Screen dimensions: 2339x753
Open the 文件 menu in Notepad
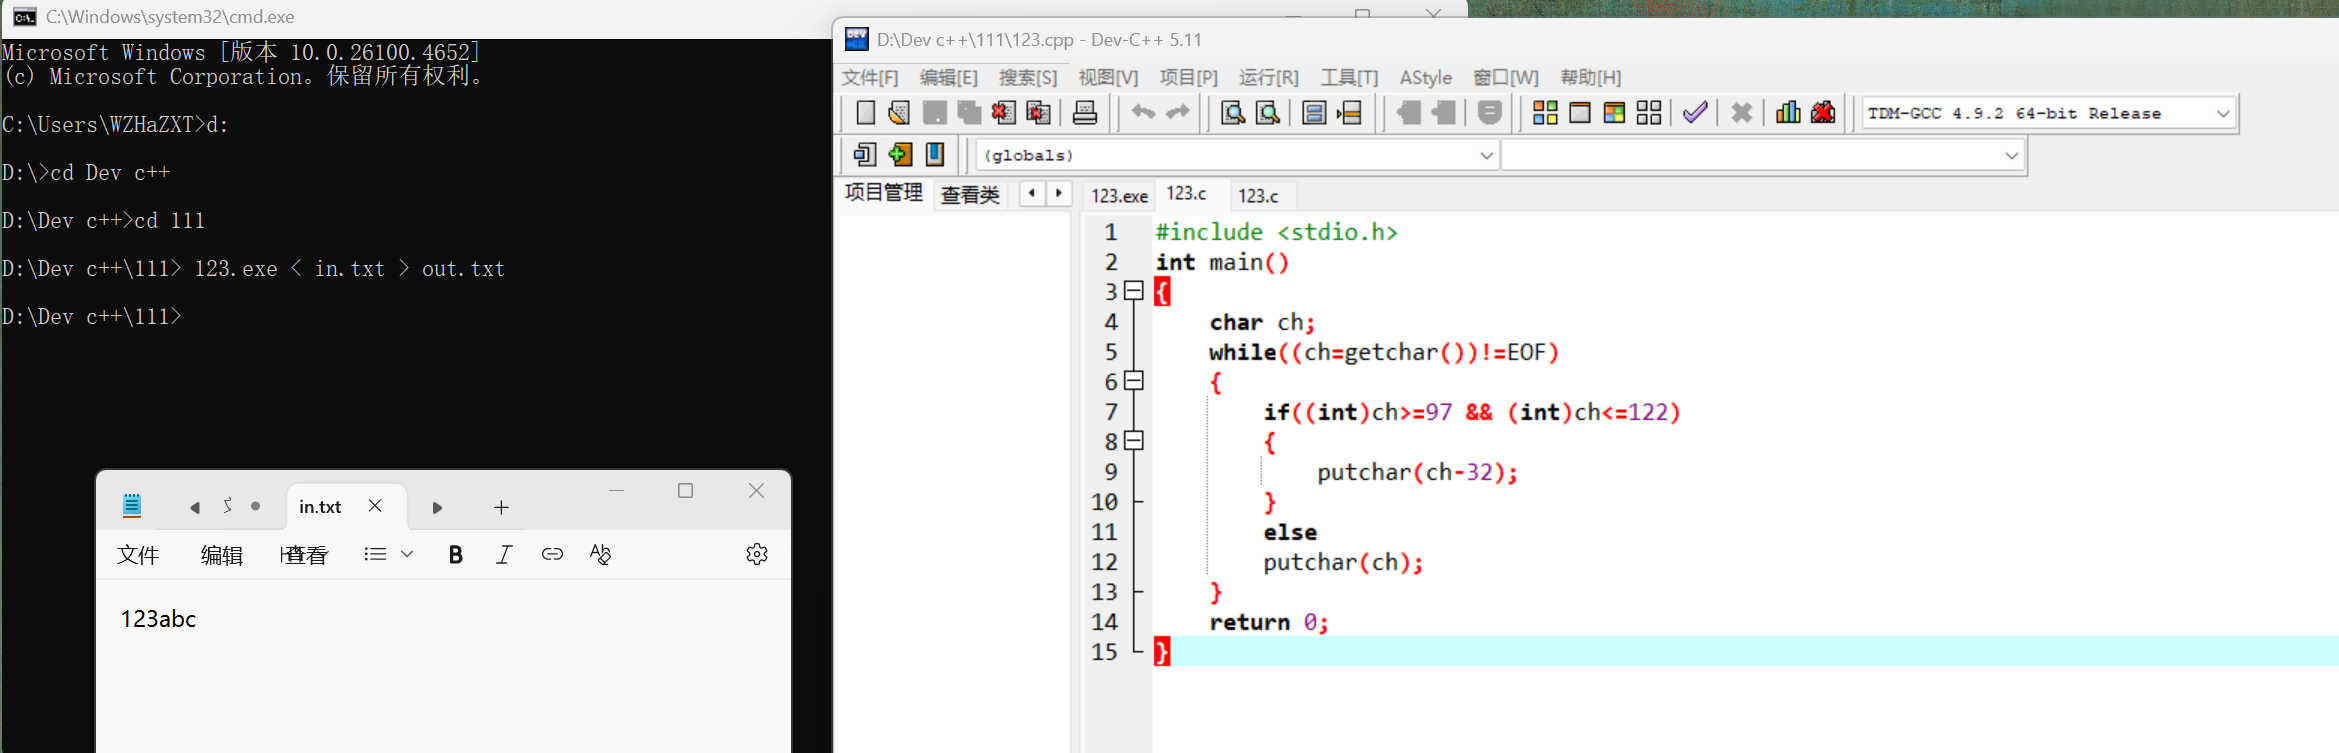[x=138, y=555]
